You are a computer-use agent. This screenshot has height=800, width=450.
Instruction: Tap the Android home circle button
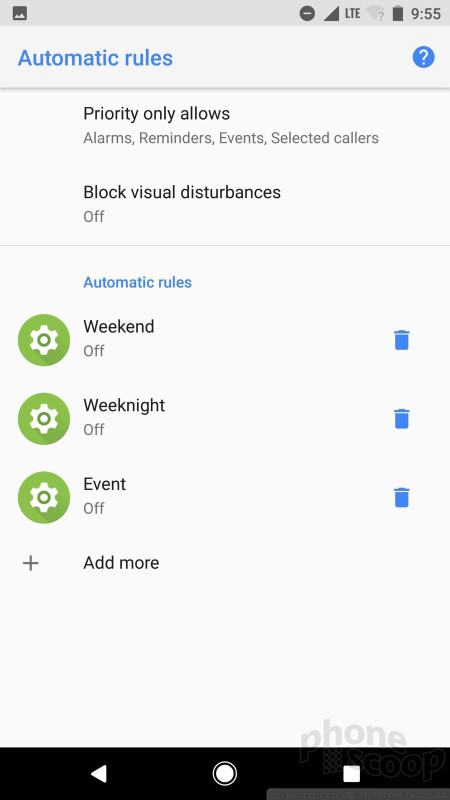(224, 773)
